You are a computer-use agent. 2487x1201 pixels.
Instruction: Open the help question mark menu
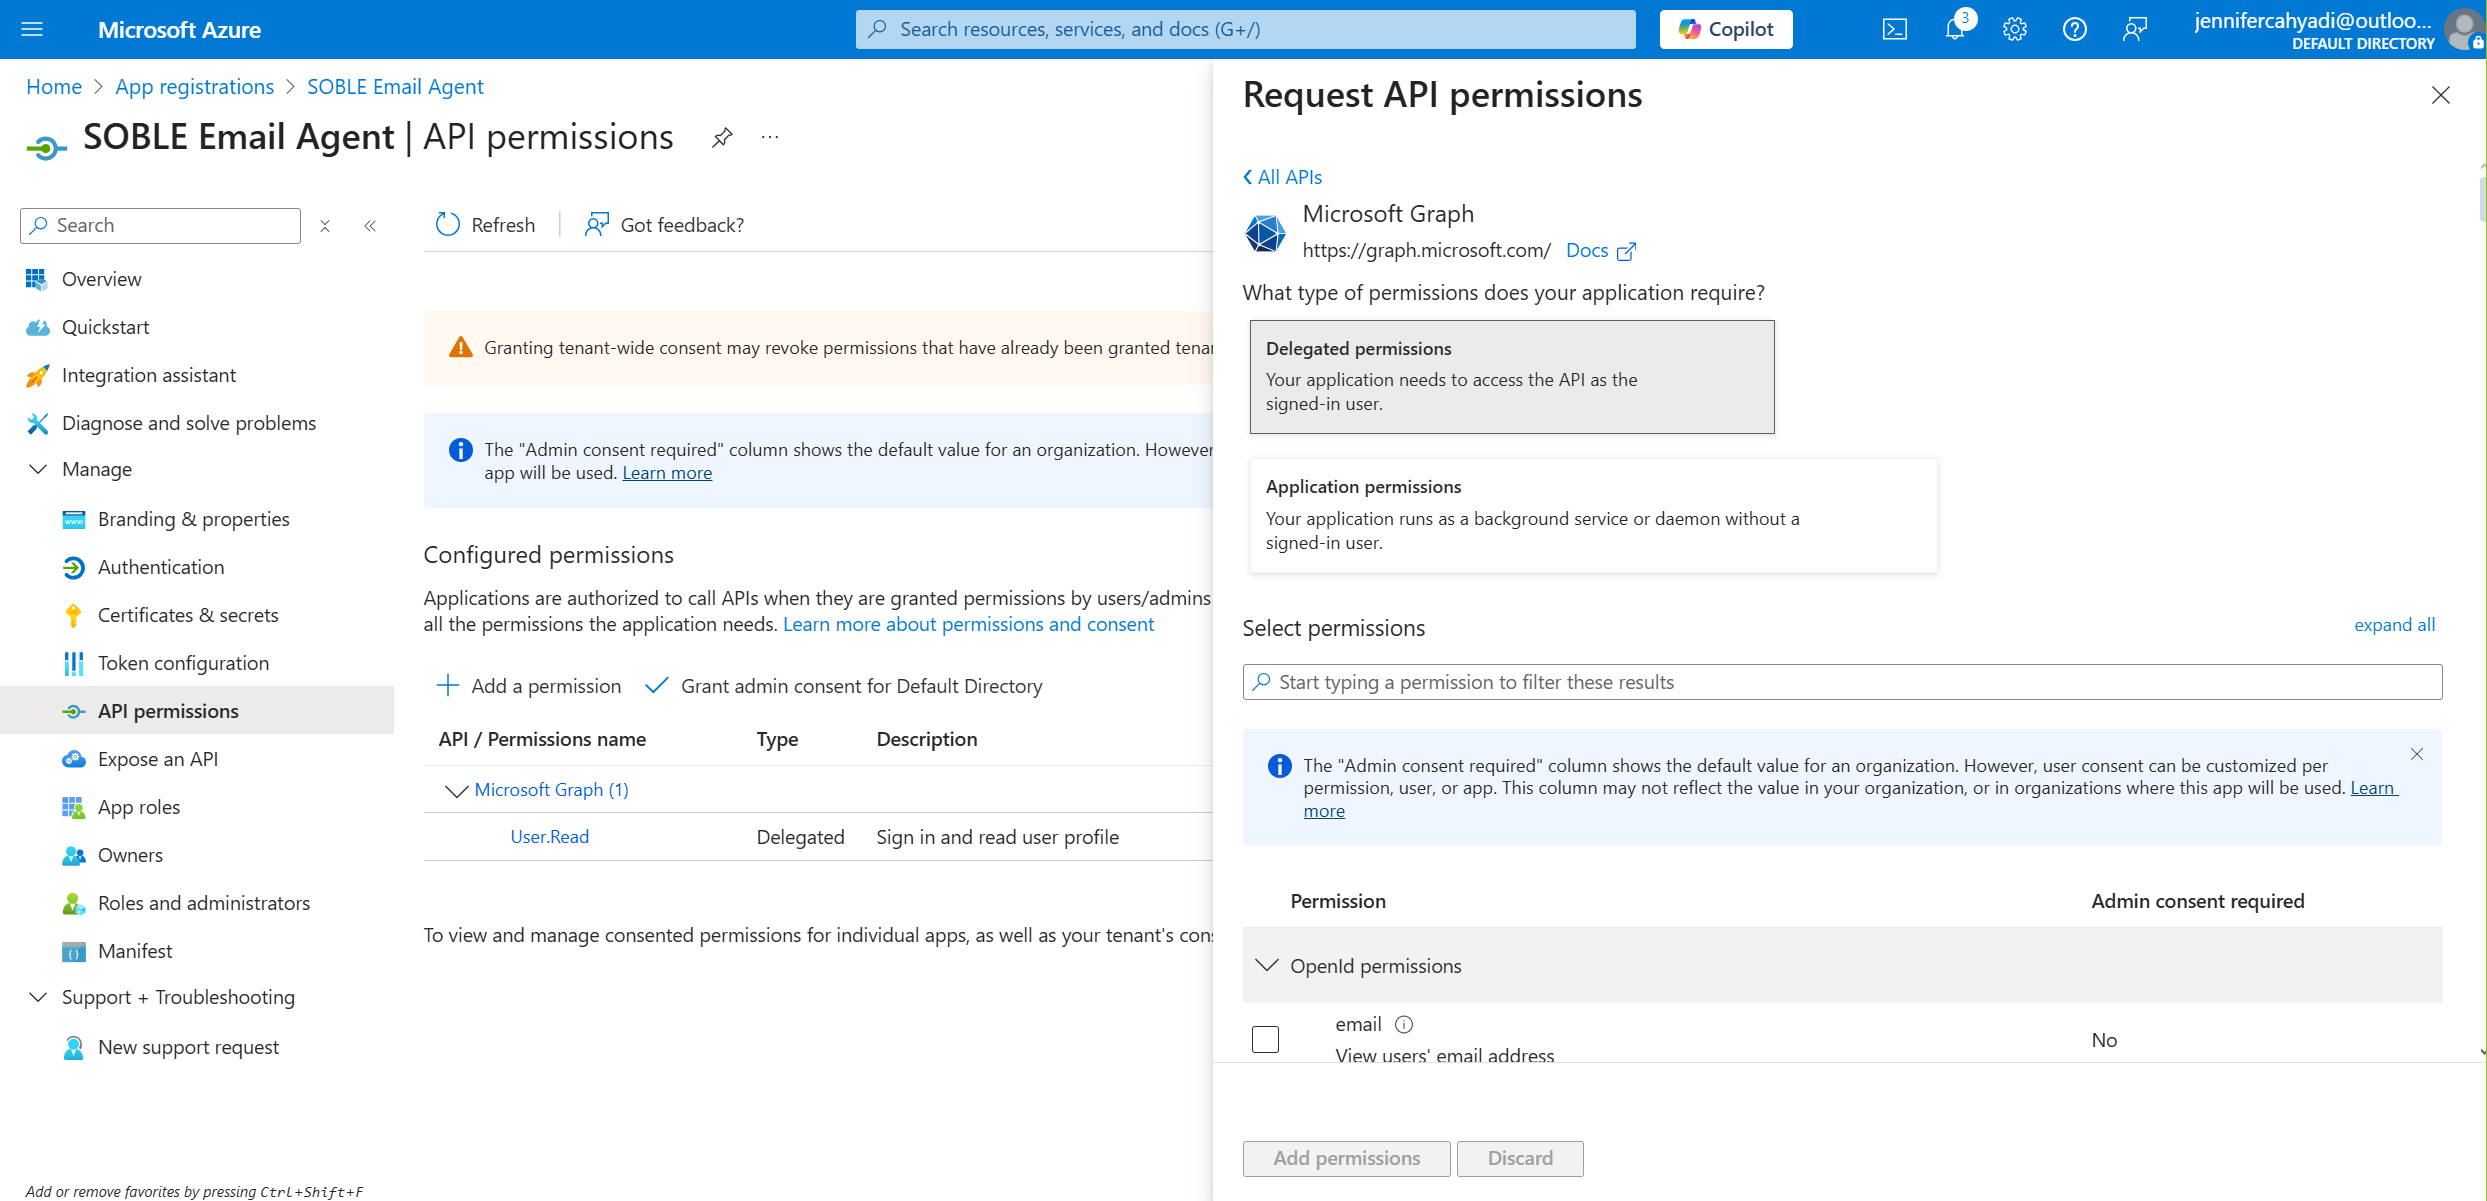(2075, 29)
